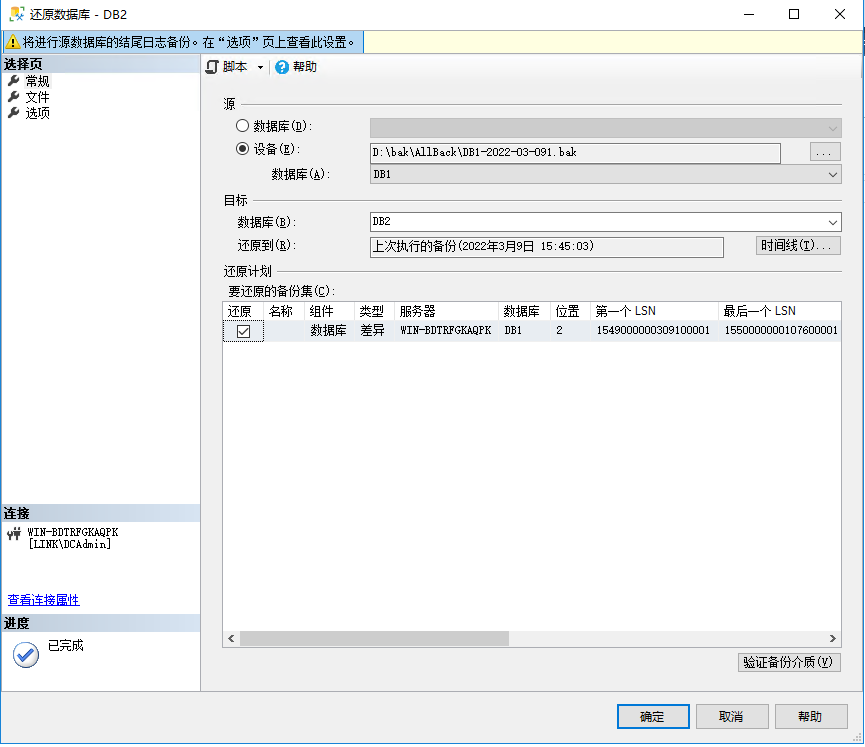
Task: Click the backup sets horizontal scrollbar
Action: (x=374, y=639)
